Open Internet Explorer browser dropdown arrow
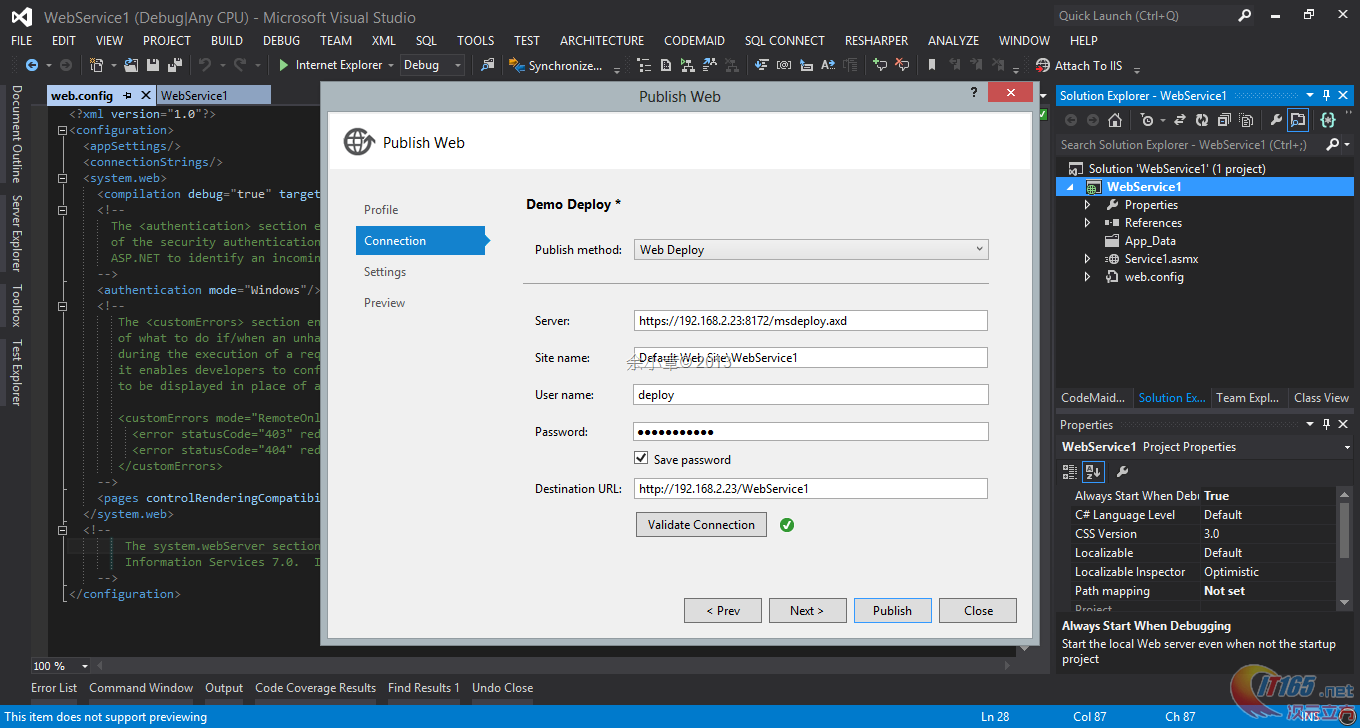The width and height of the screenshot is (1360, 728). (391, 65)
